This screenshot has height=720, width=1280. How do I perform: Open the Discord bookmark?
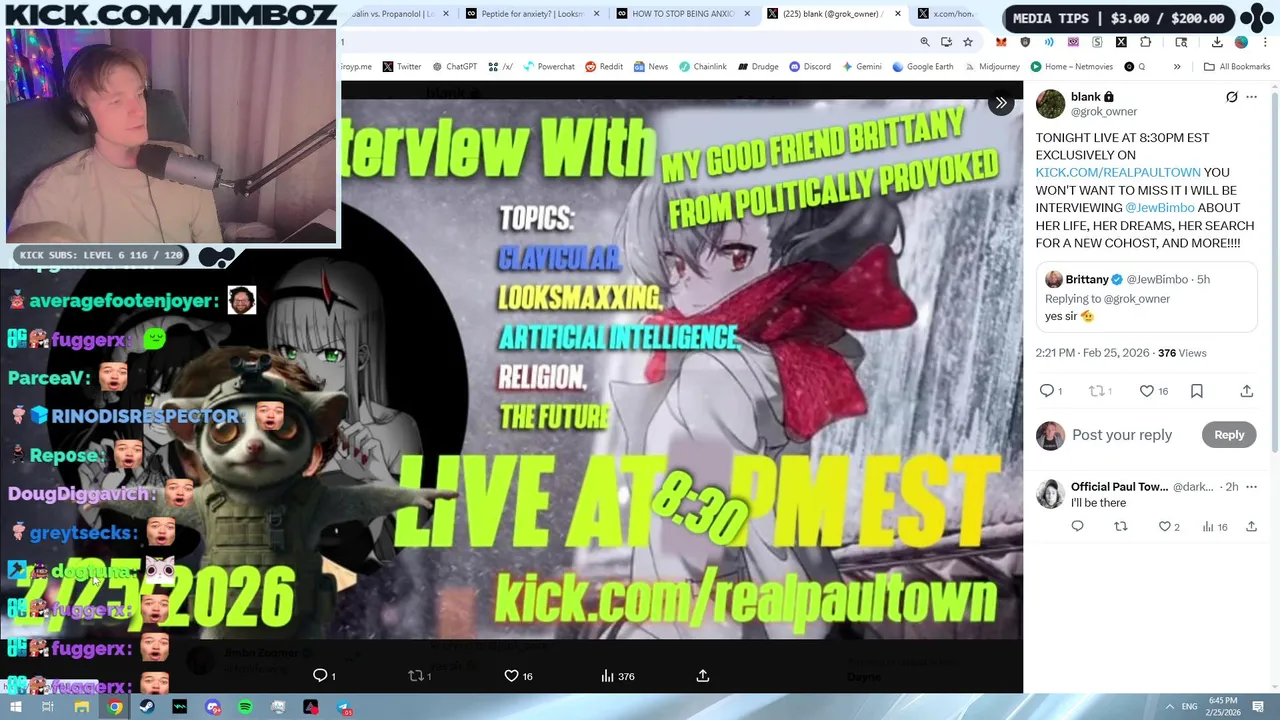809,67
